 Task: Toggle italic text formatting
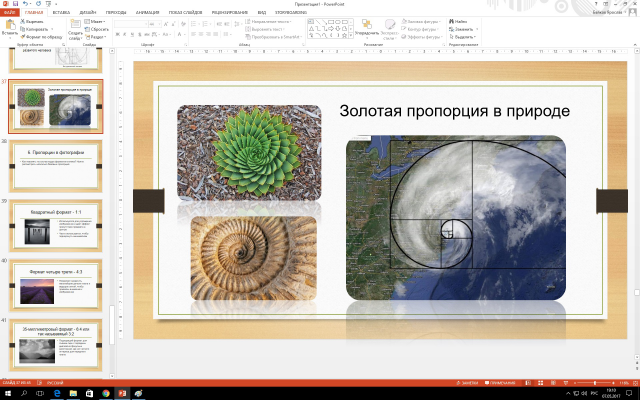pos(124,35)
